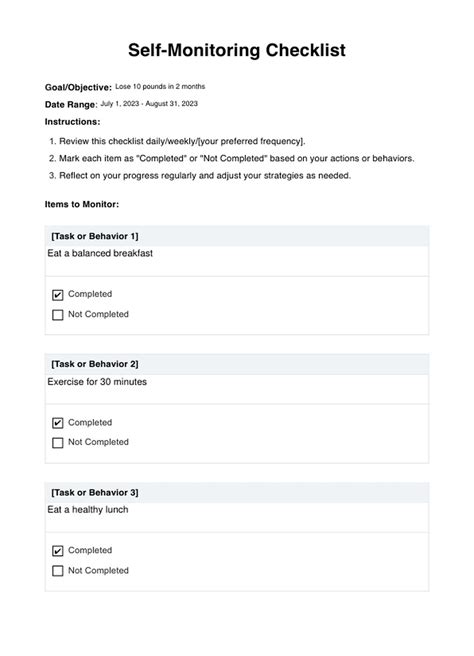Click the Exercise for 30 minutes text field

(237, 389)
